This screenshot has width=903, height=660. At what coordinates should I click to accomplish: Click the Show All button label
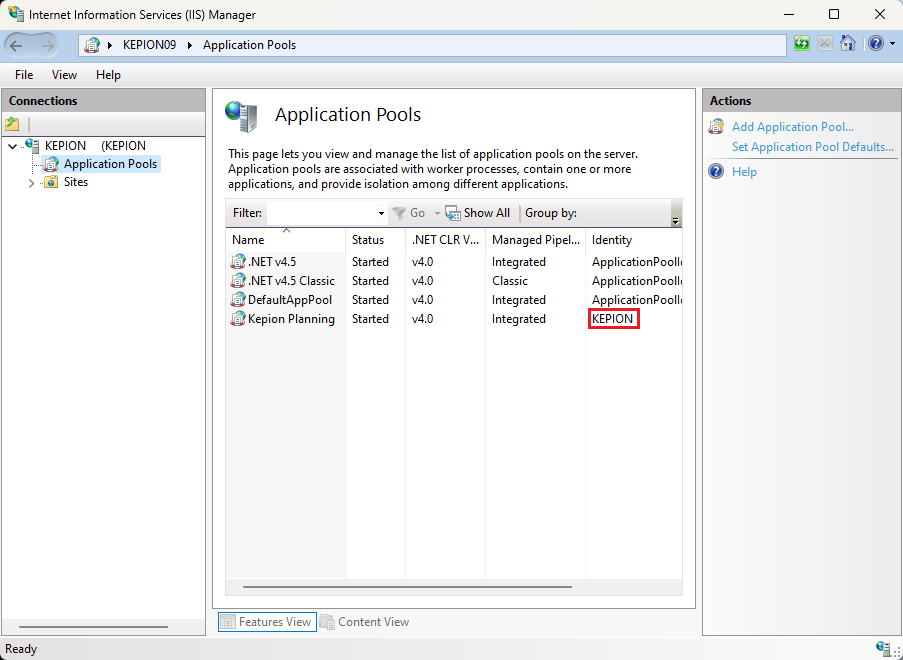point(487,213)
